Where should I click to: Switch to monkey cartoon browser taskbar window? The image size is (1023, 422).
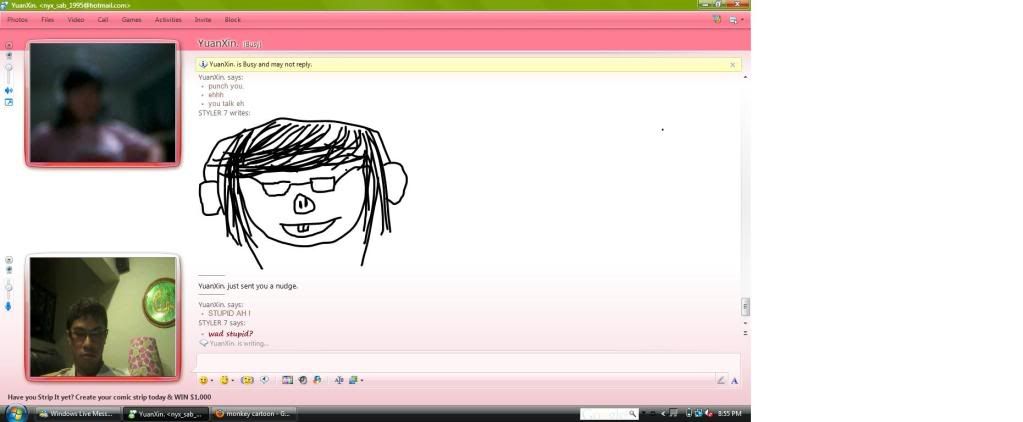[x=254, y=414]
